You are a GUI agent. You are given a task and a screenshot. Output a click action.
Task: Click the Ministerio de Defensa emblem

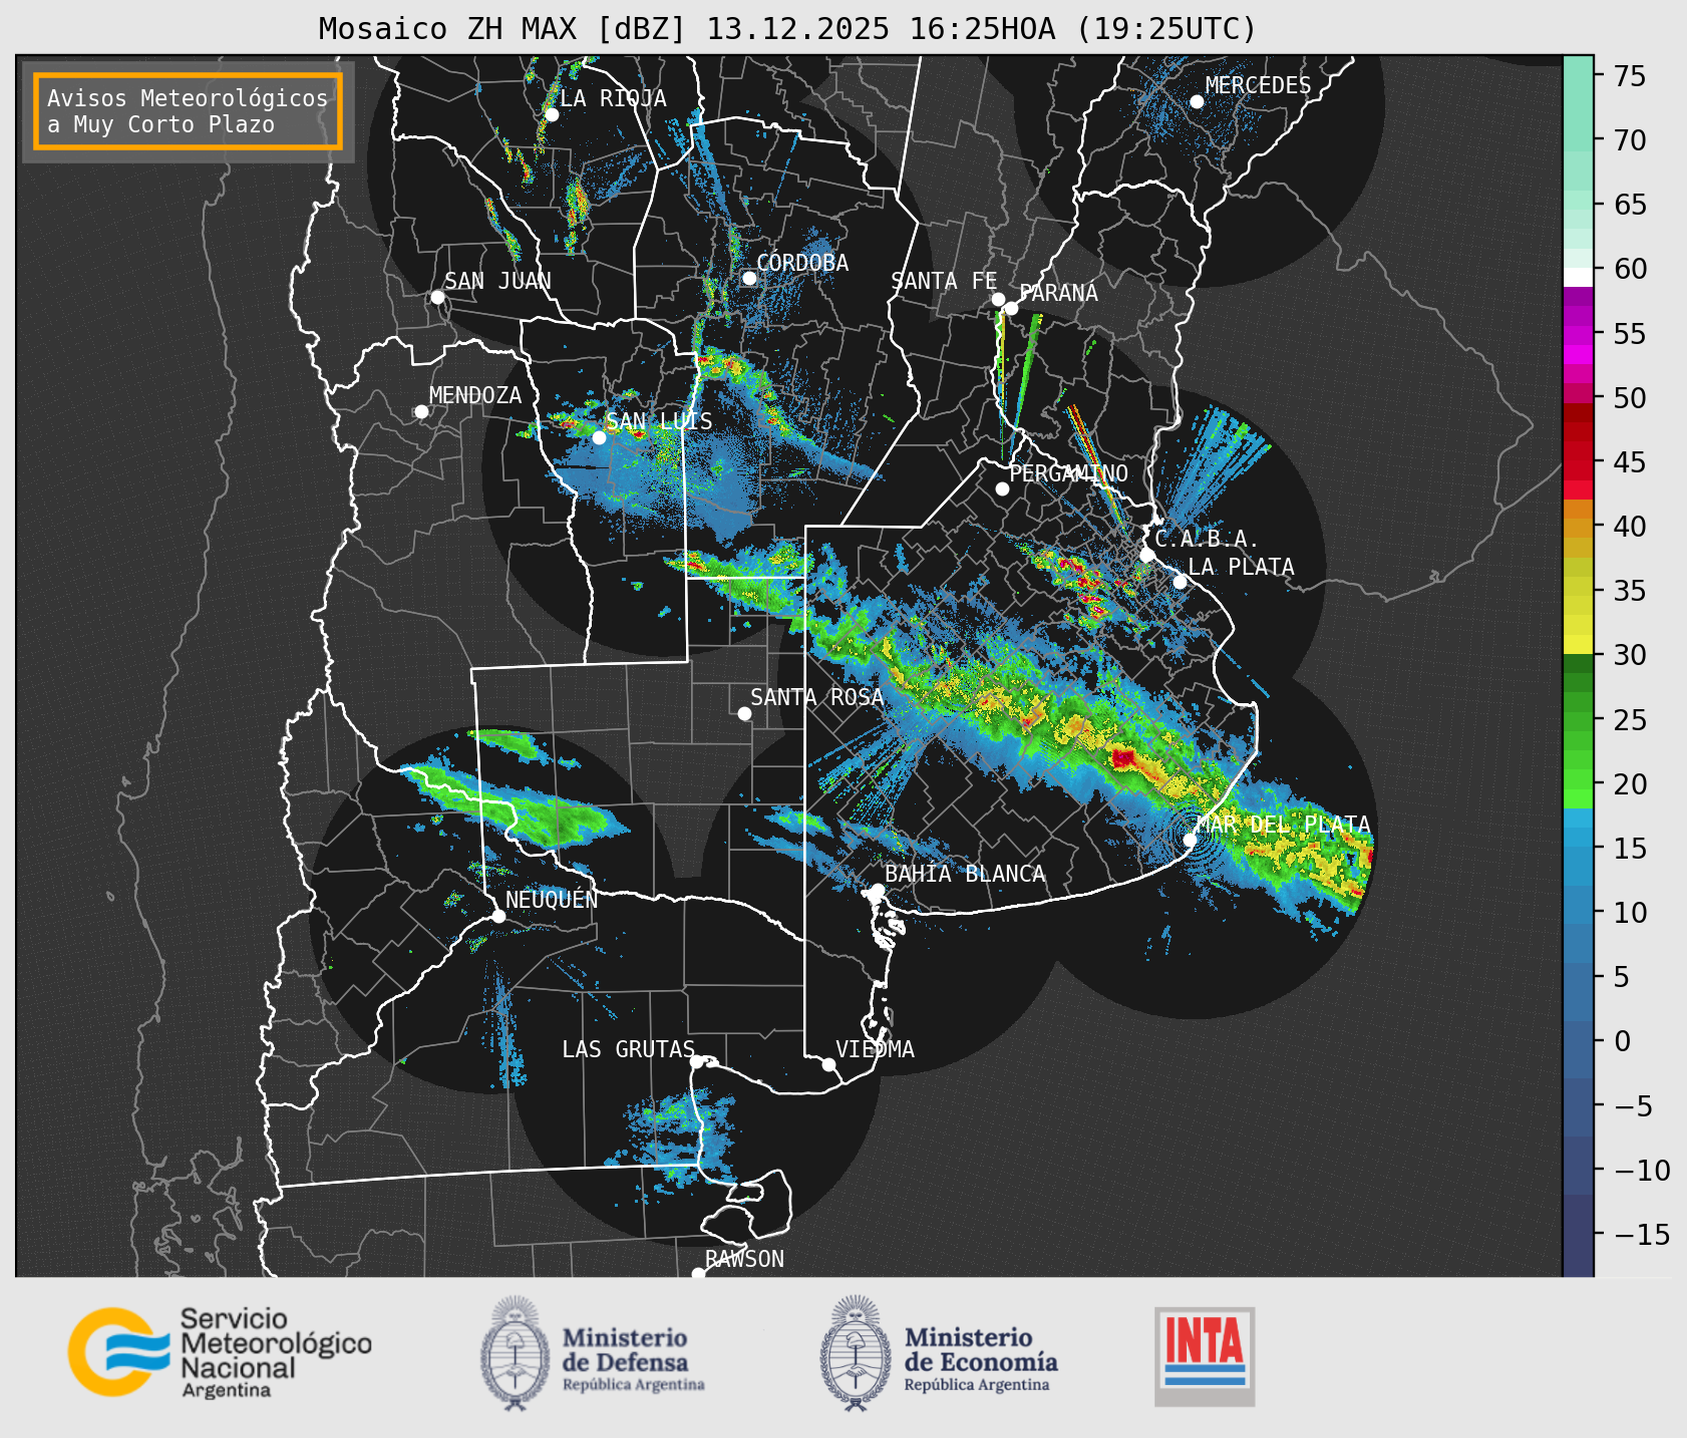(515, 1353)
